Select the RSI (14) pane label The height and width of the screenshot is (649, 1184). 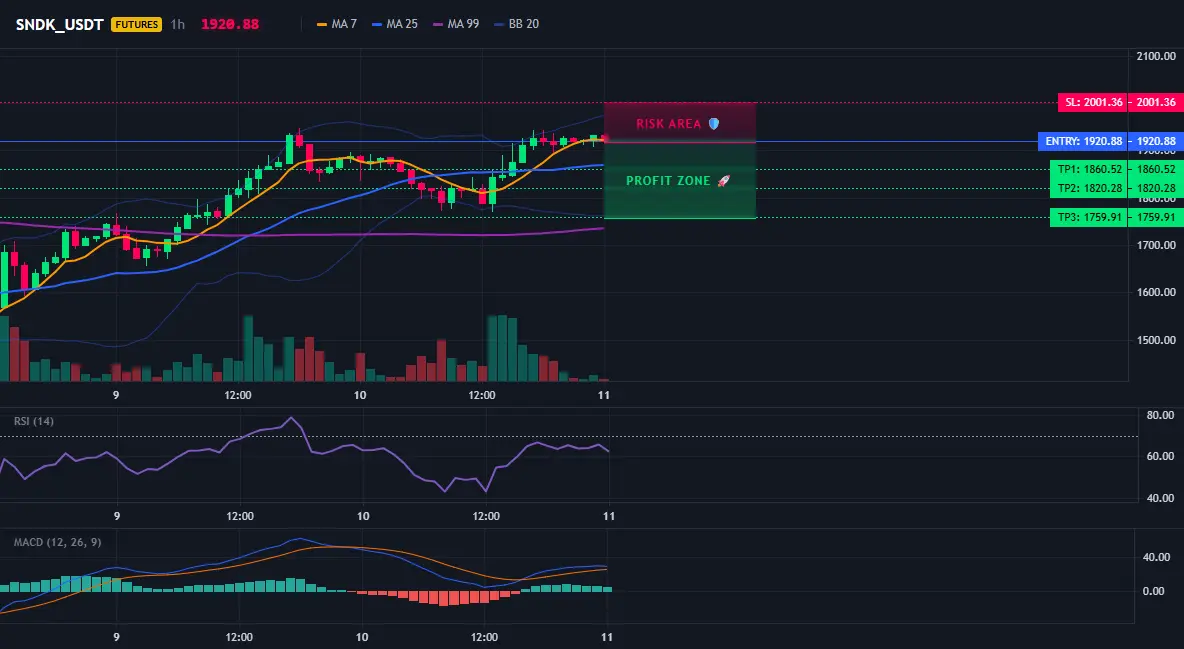[x=34, y=421]
